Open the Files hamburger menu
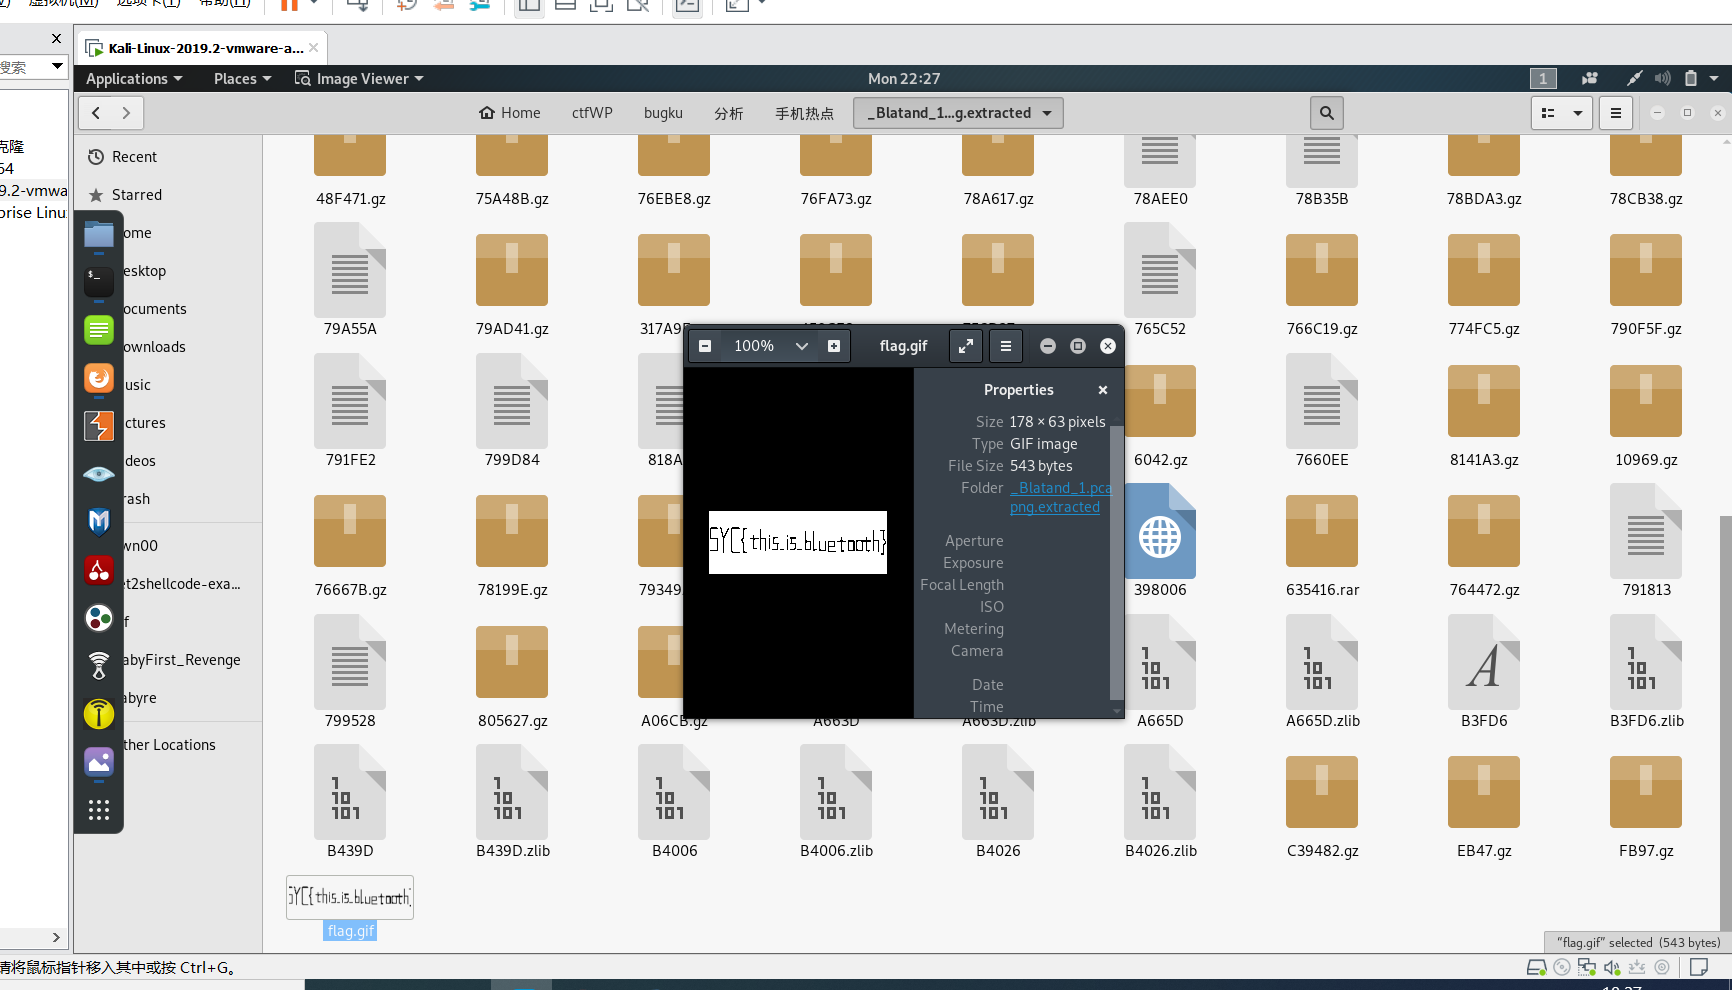 (x=1615, y=113)
